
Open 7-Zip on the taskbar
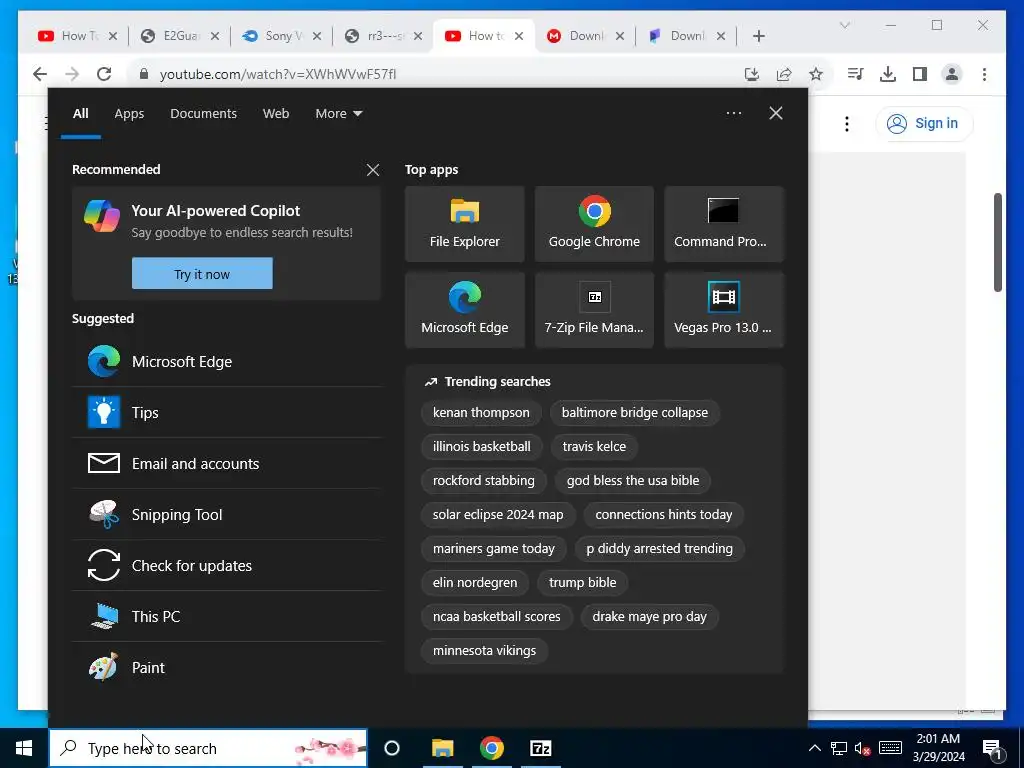pyautogui.click(x=541, y=748)
